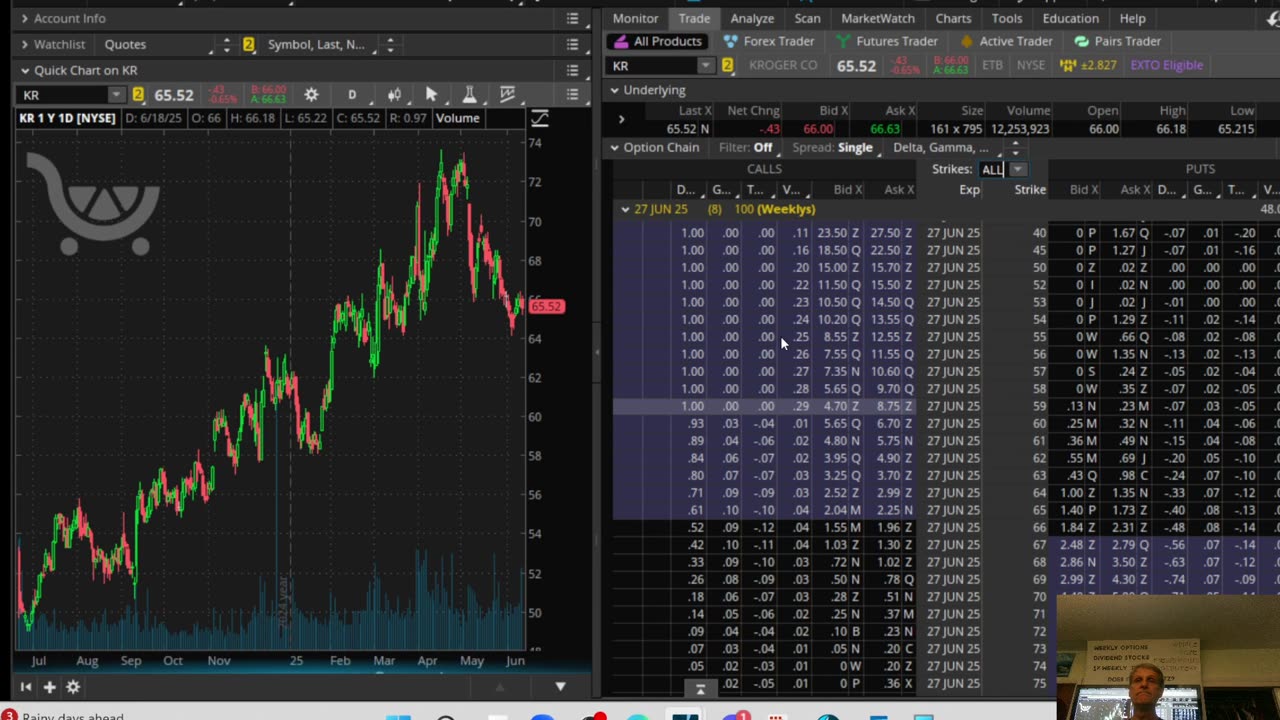This screenshot has width=1280, height=720.
Task: Collapse the Underlying section
Action: point(614,90)
